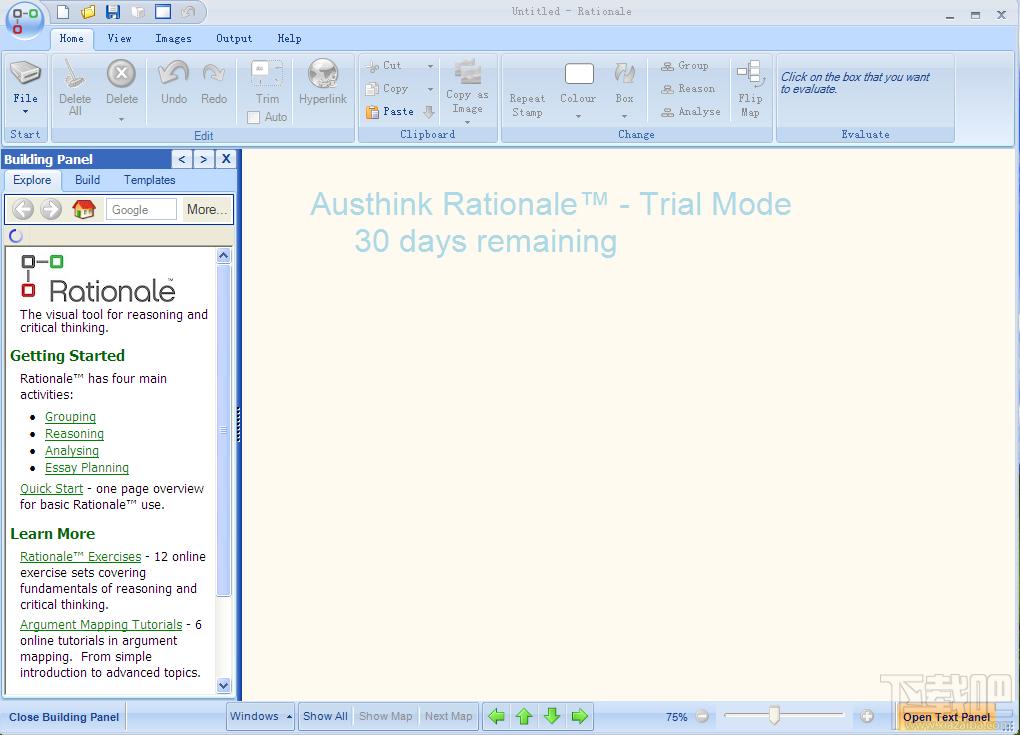Click the browser forward arrow in Building Panel
Image resolution: width=1020 pixels, height=735 pixels.
point(51,209)
